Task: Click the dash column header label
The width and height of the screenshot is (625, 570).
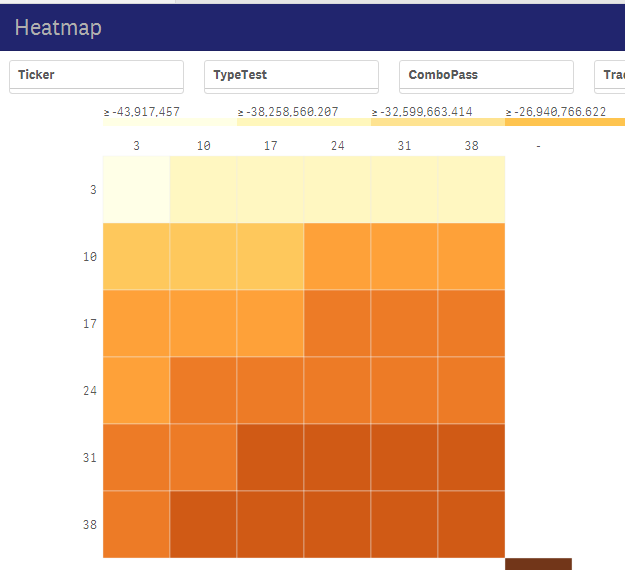Action: click(x=538, y=146)
